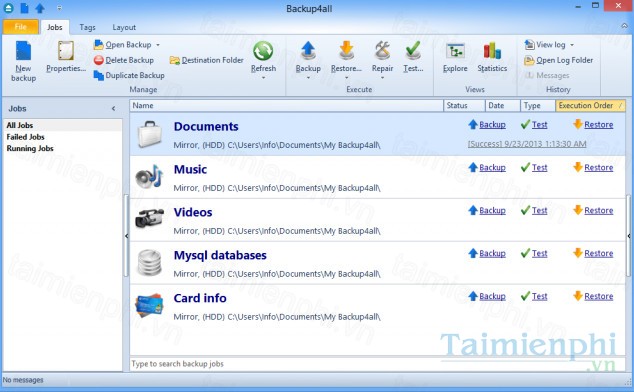
Task: Click the Backup ribbon icon
Action: 308,51
